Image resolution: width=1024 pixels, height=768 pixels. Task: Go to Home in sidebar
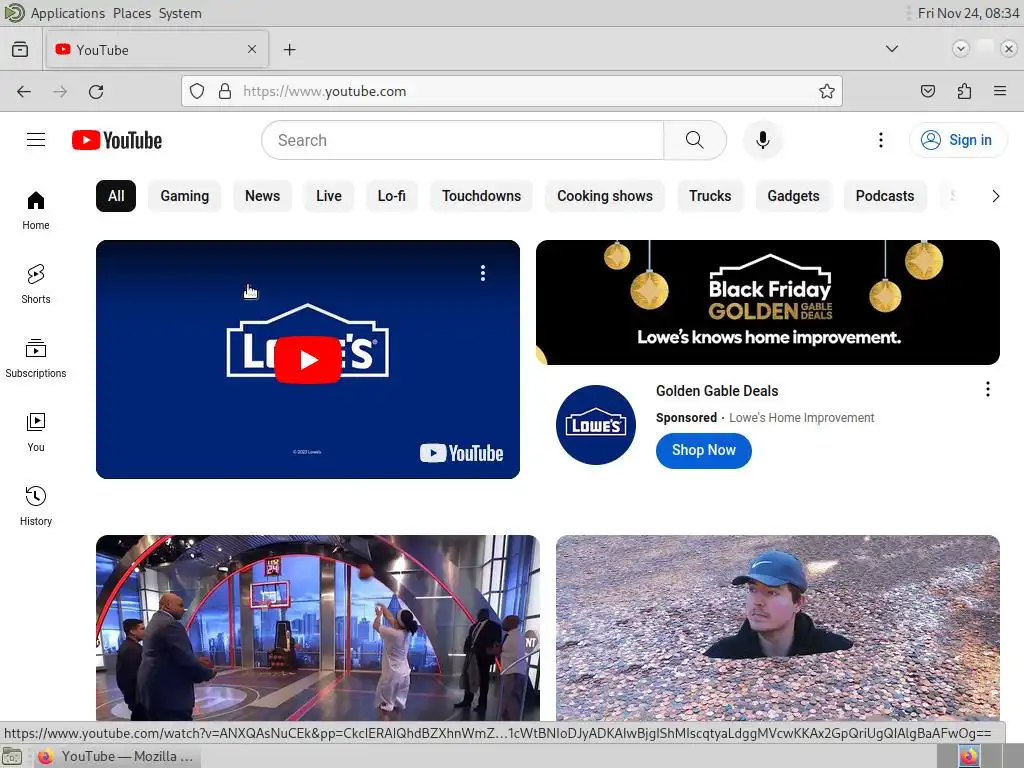36,210
